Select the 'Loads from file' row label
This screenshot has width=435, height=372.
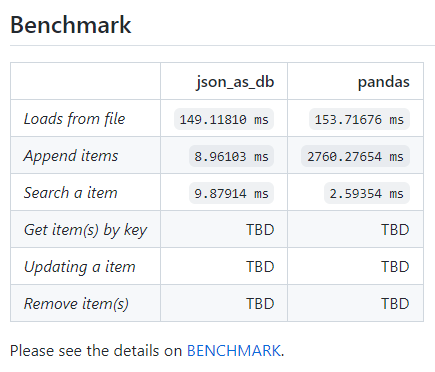click(74, 119)
